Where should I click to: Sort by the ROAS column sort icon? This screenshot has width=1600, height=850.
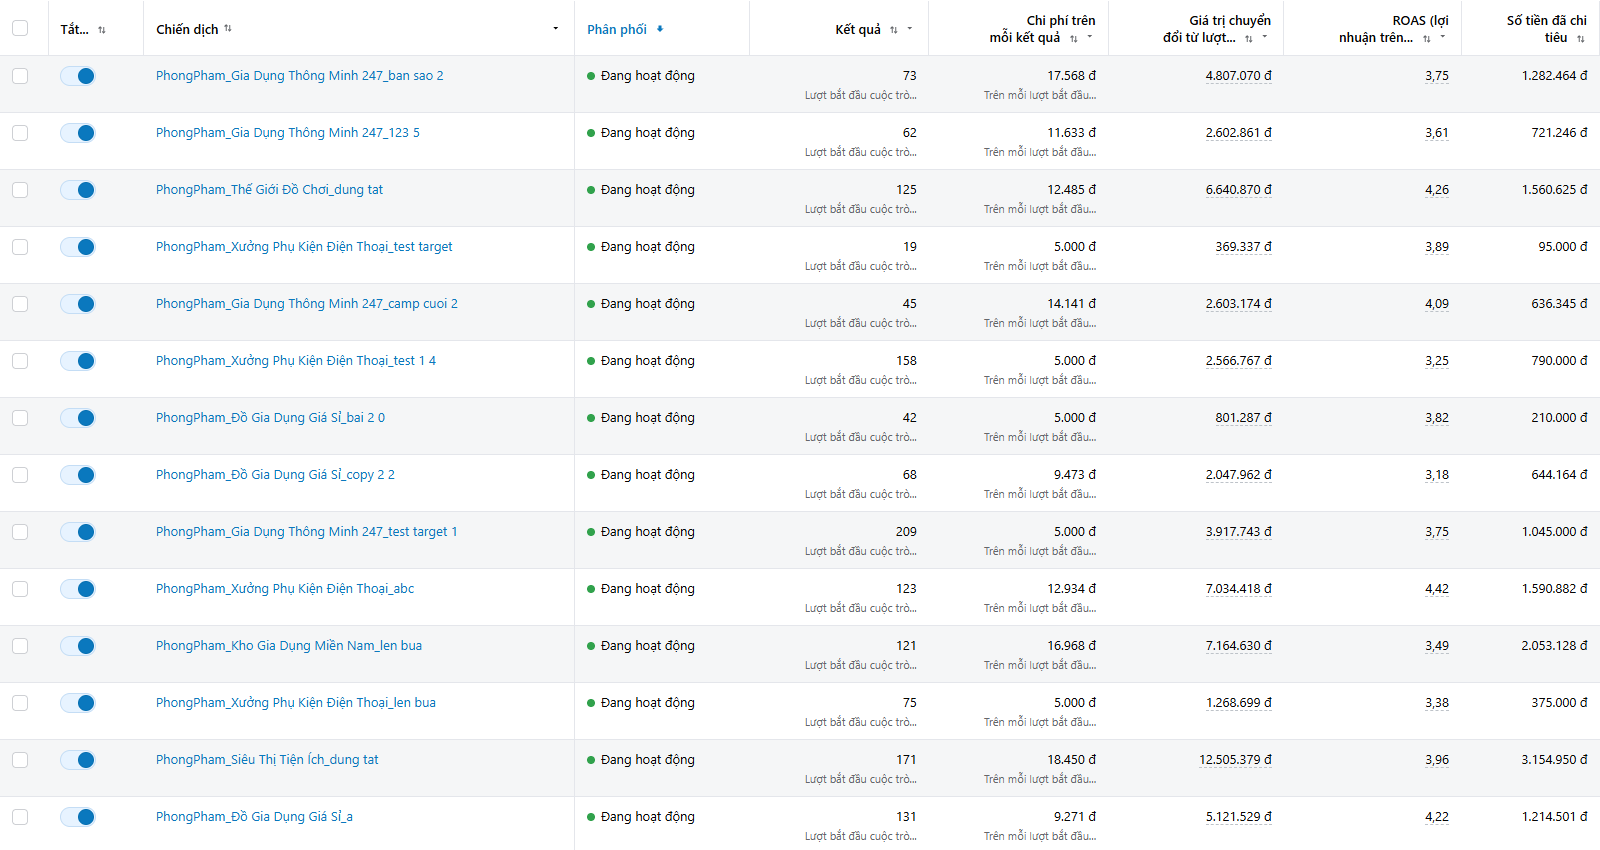tap(1427, 38)
